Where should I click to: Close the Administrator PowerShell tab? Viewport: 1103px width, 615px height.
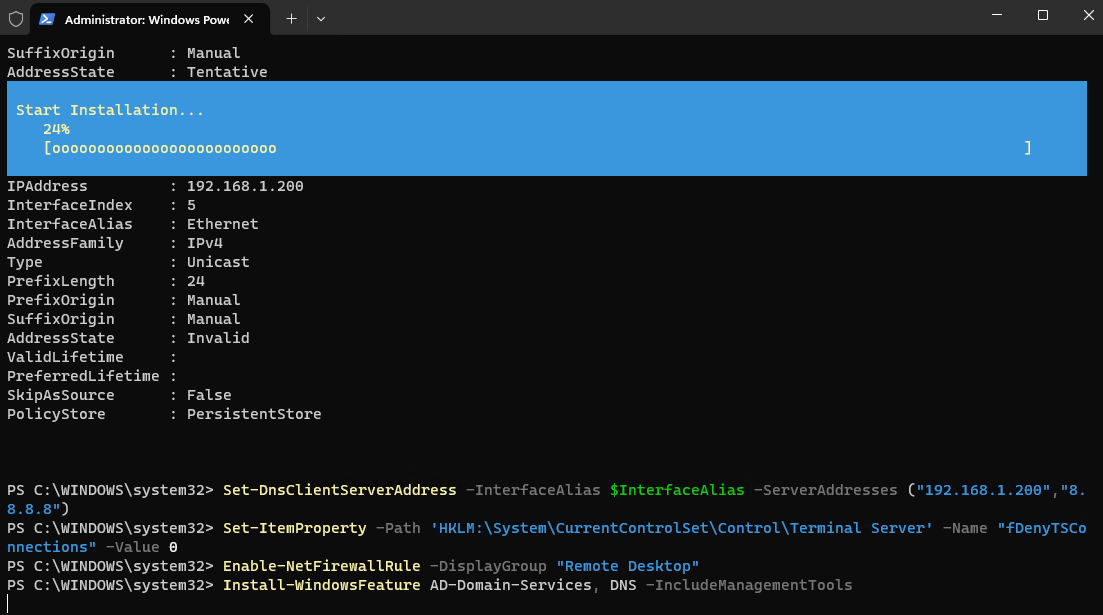(x=247, y=19)
